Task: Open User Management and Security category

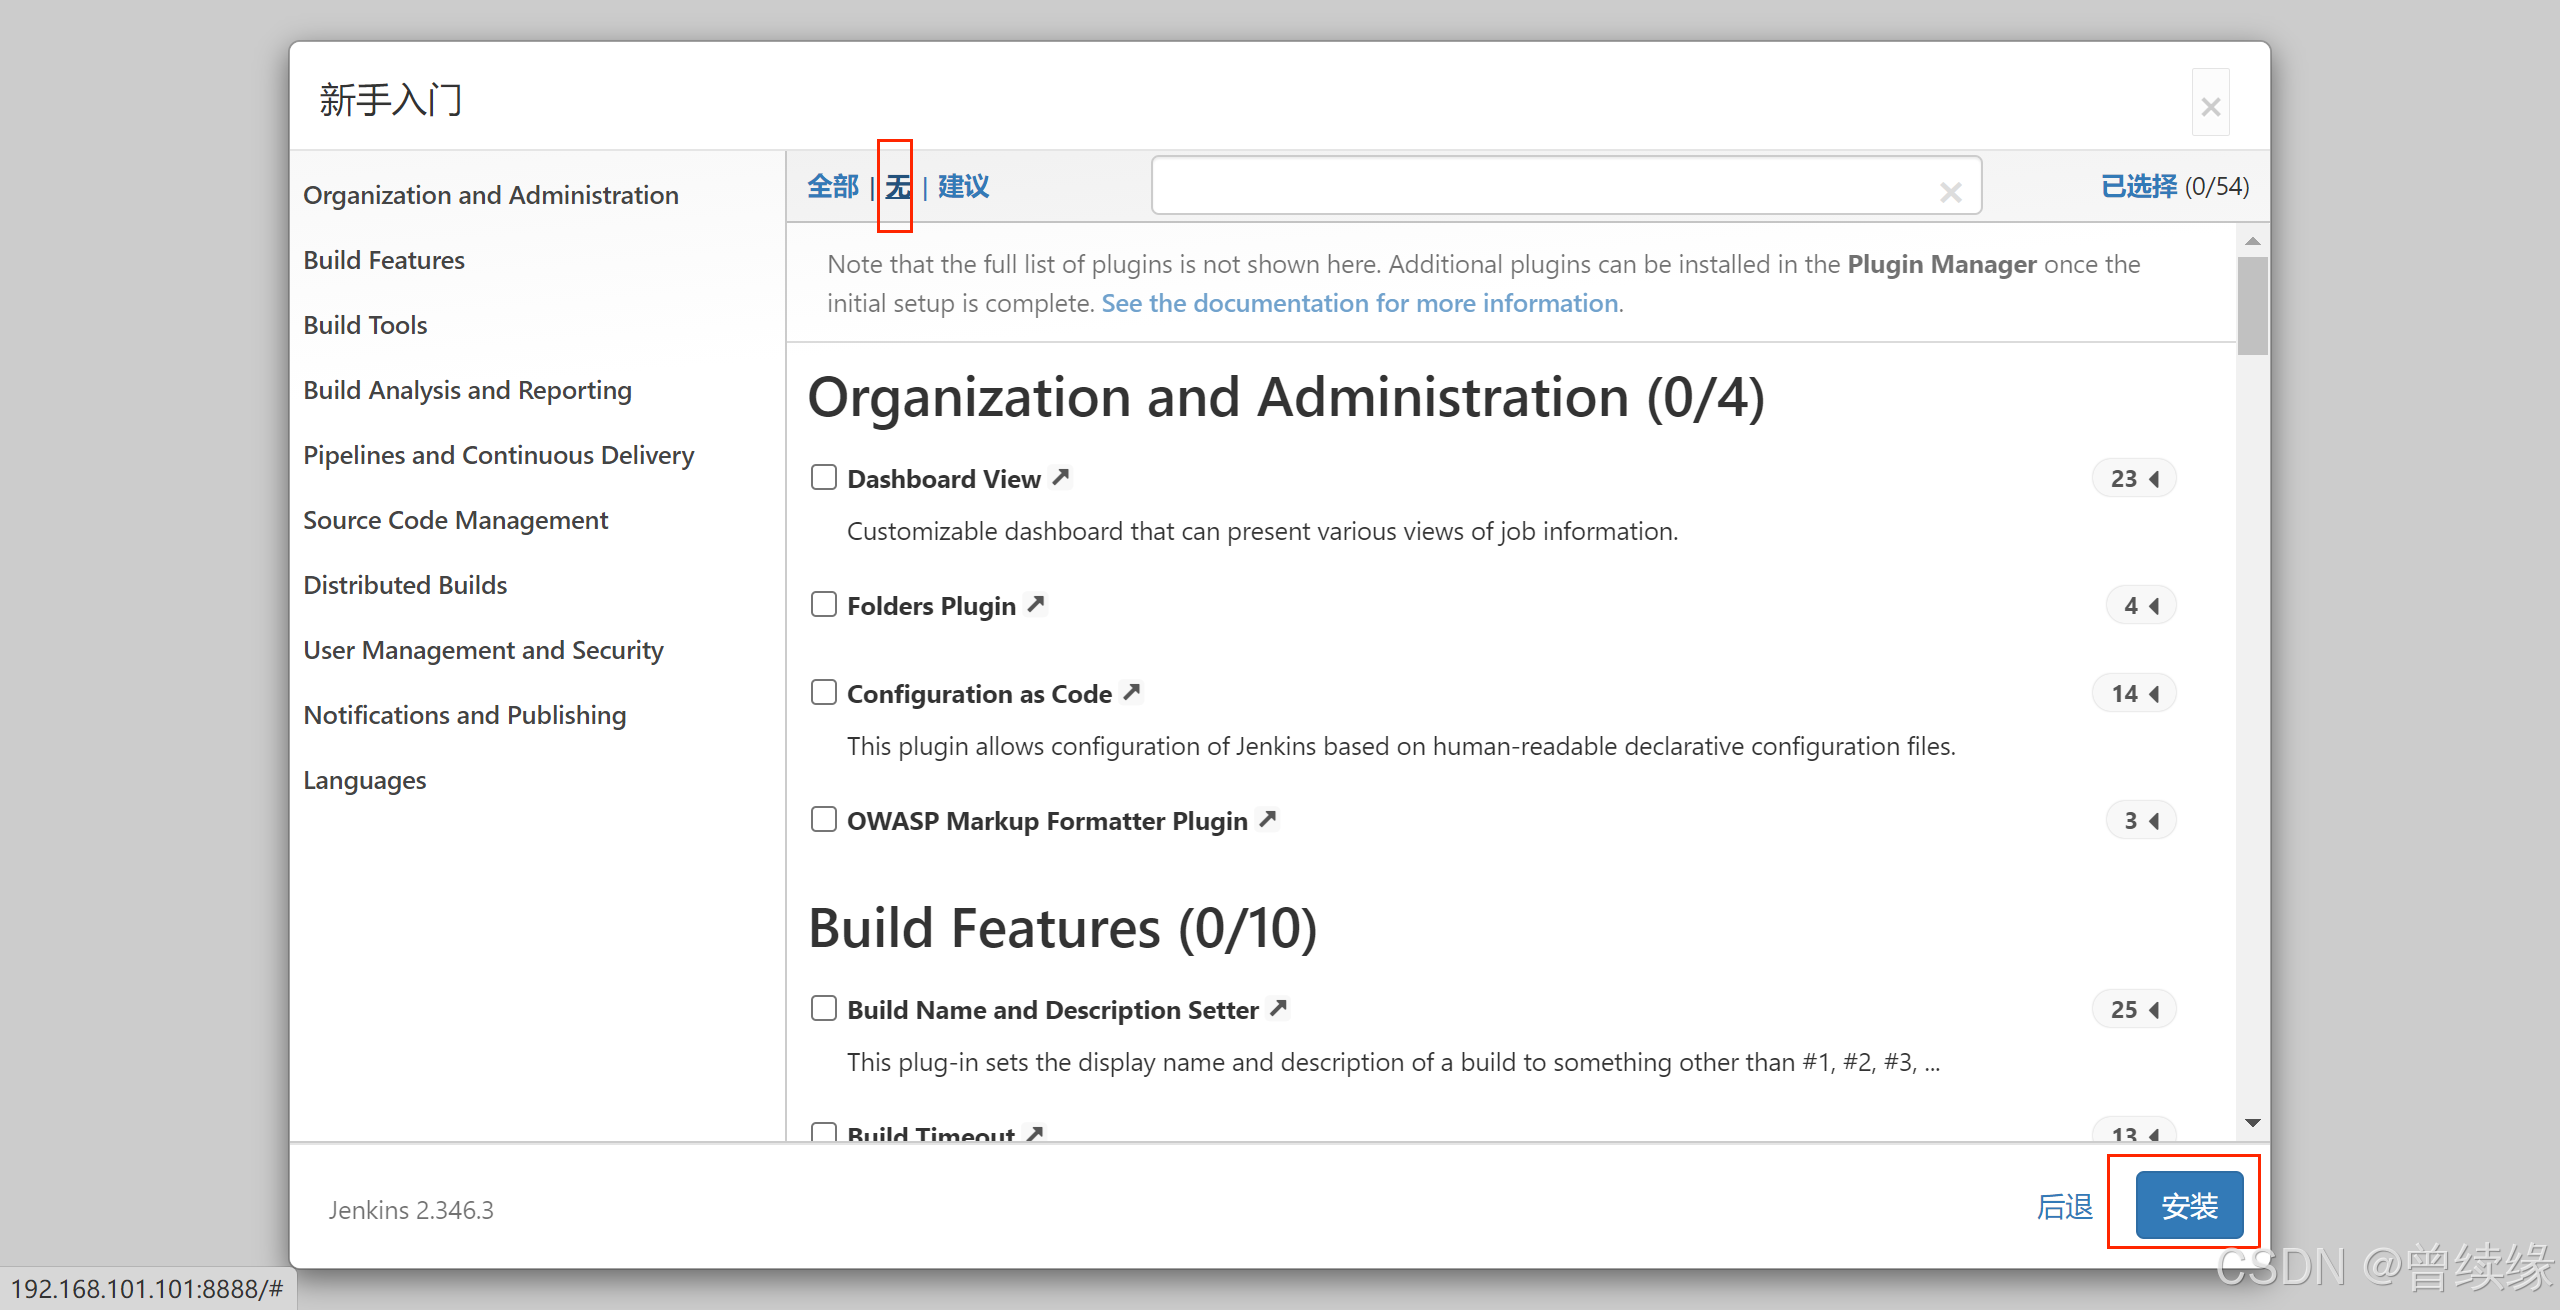Action: tap(484, 650)
